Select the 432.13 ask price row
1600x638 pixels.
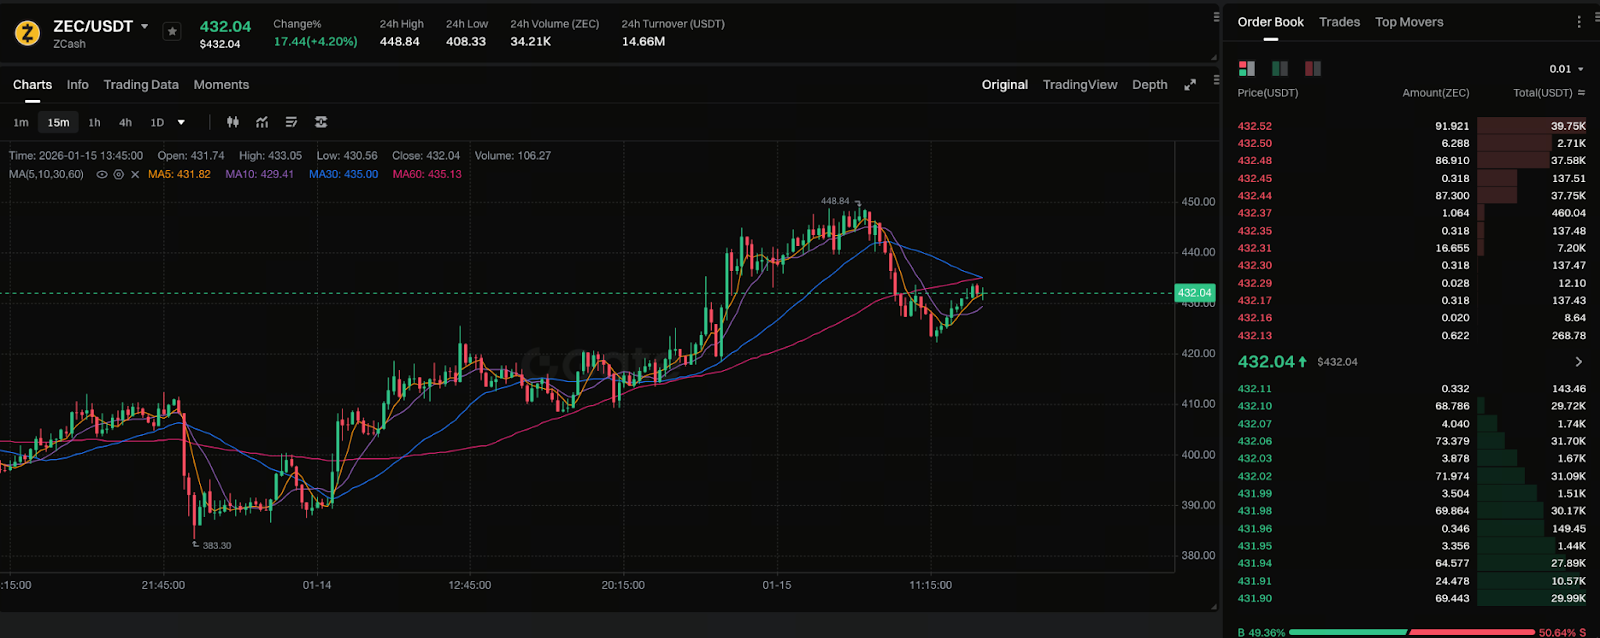(1412, 336)
